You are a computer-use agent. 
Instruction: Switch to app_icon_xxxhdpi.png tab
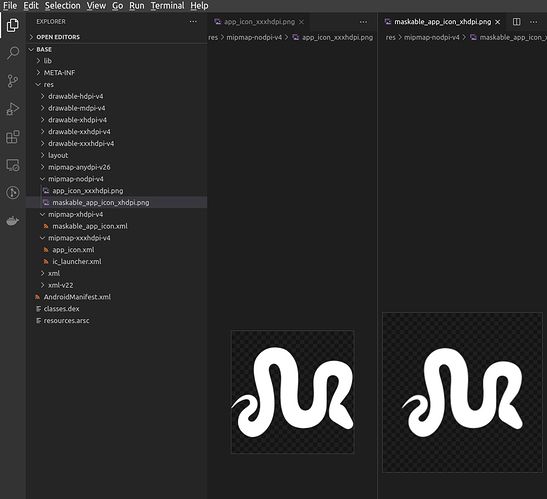point(259,22)
